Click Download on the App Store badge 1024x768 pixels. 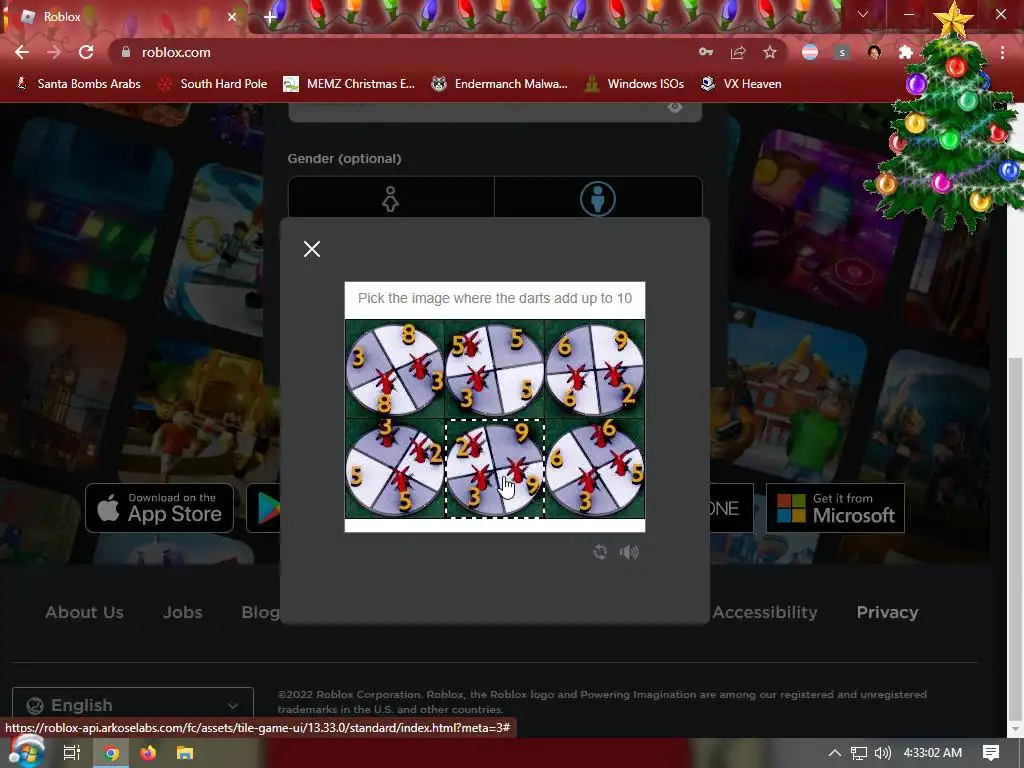159,508
